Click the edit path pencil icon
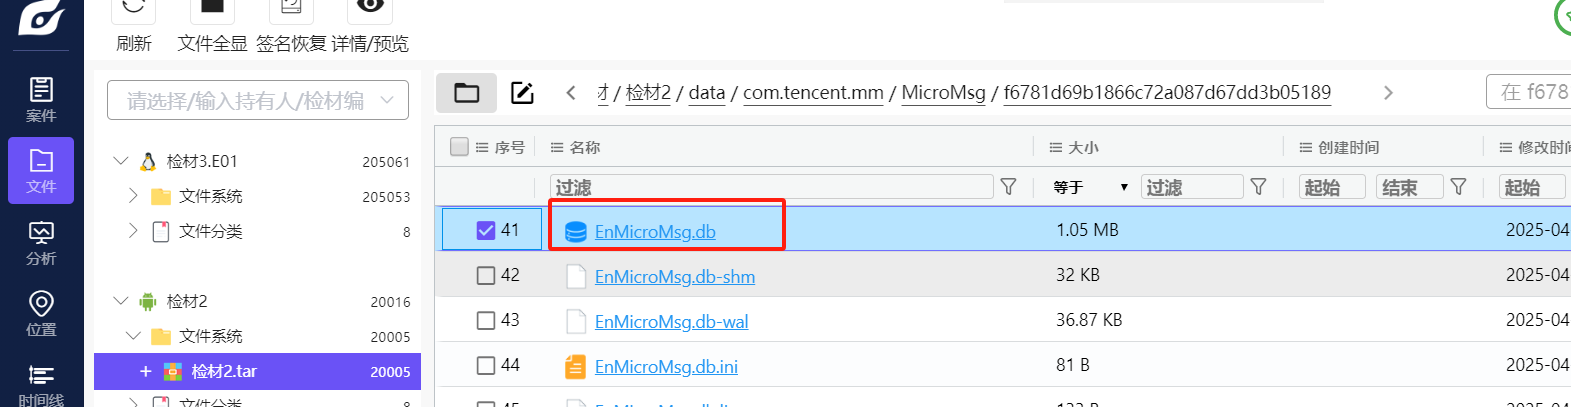This screenshot has width=1571, height=407. click(522, 93)
